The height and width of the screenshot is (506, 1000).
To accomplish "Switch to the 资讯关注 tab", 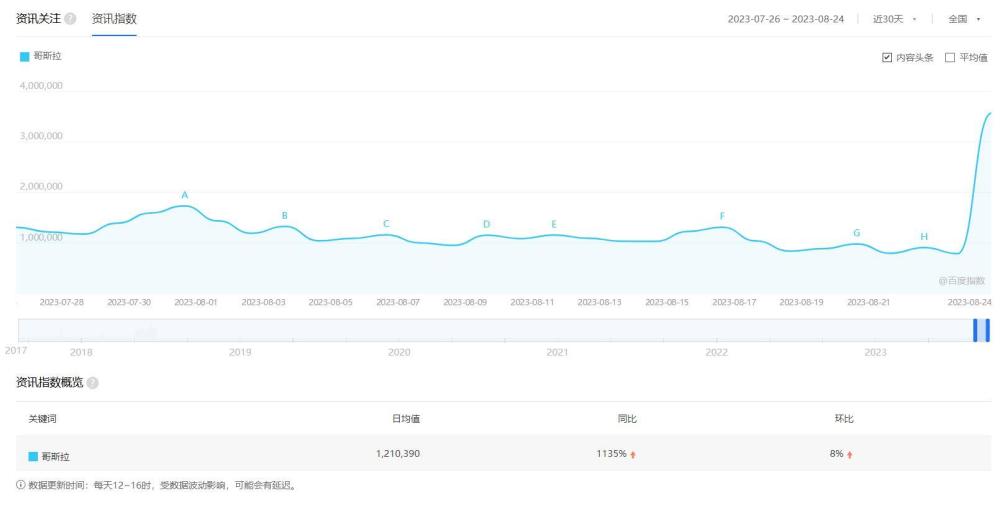I will pyautogui.click(x=38, y=19).
